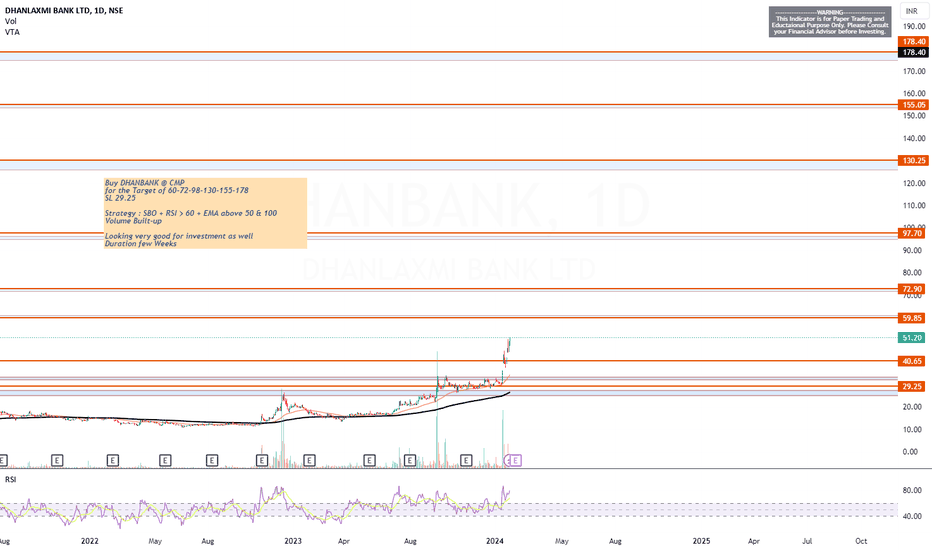The image size is (932, 550).
Task: Click the 2024 label on time axis
Action: click(x=495, y=541)
